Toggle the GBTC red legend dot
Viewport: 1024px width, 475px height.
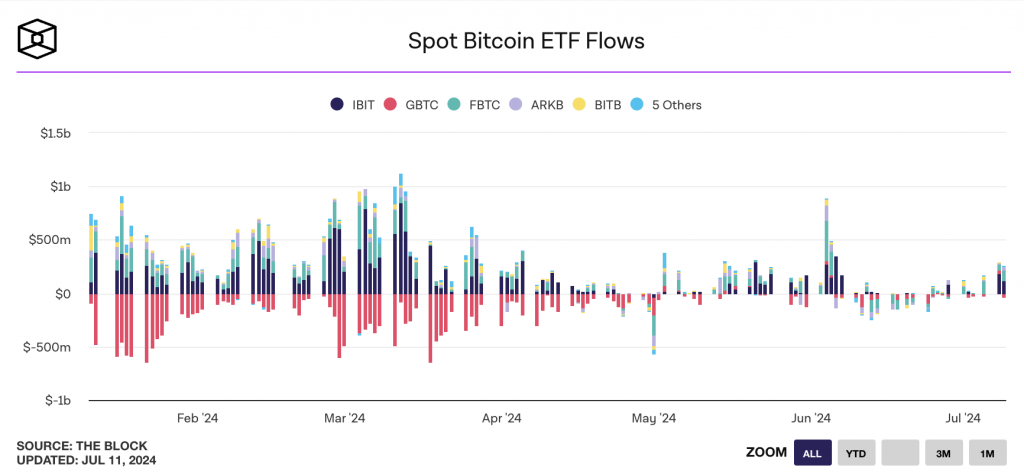(391, 104)
